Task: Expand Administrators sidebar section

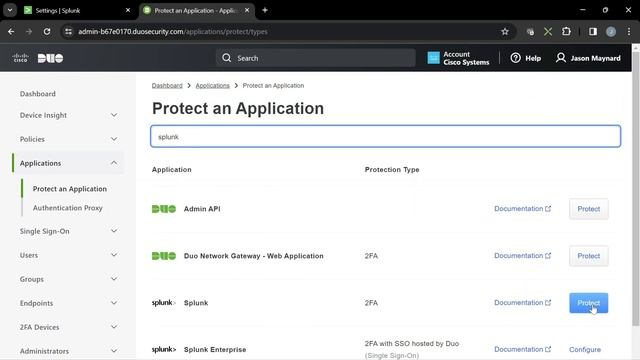Action: tap(68, 351)
